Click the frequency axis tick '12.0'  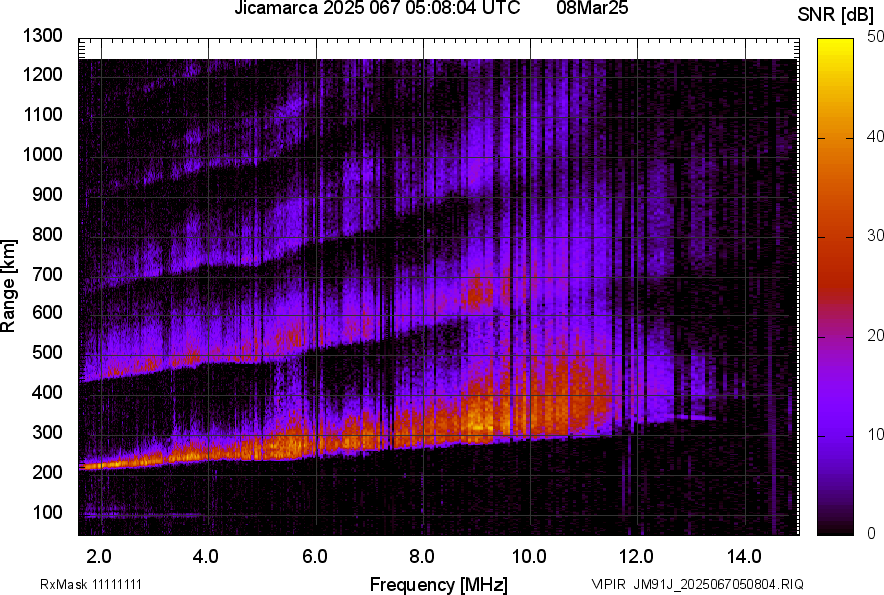pos(637,557)
